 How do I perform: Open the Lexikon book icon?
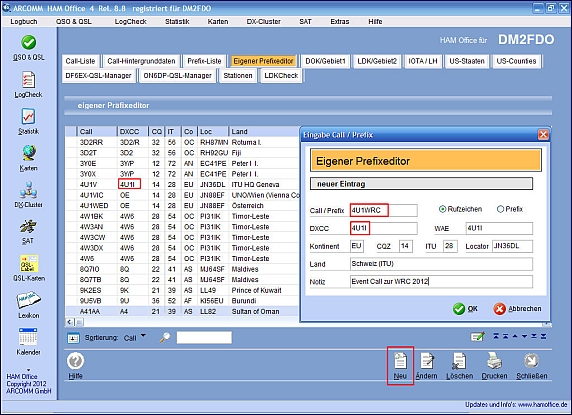tap(28, 300)
